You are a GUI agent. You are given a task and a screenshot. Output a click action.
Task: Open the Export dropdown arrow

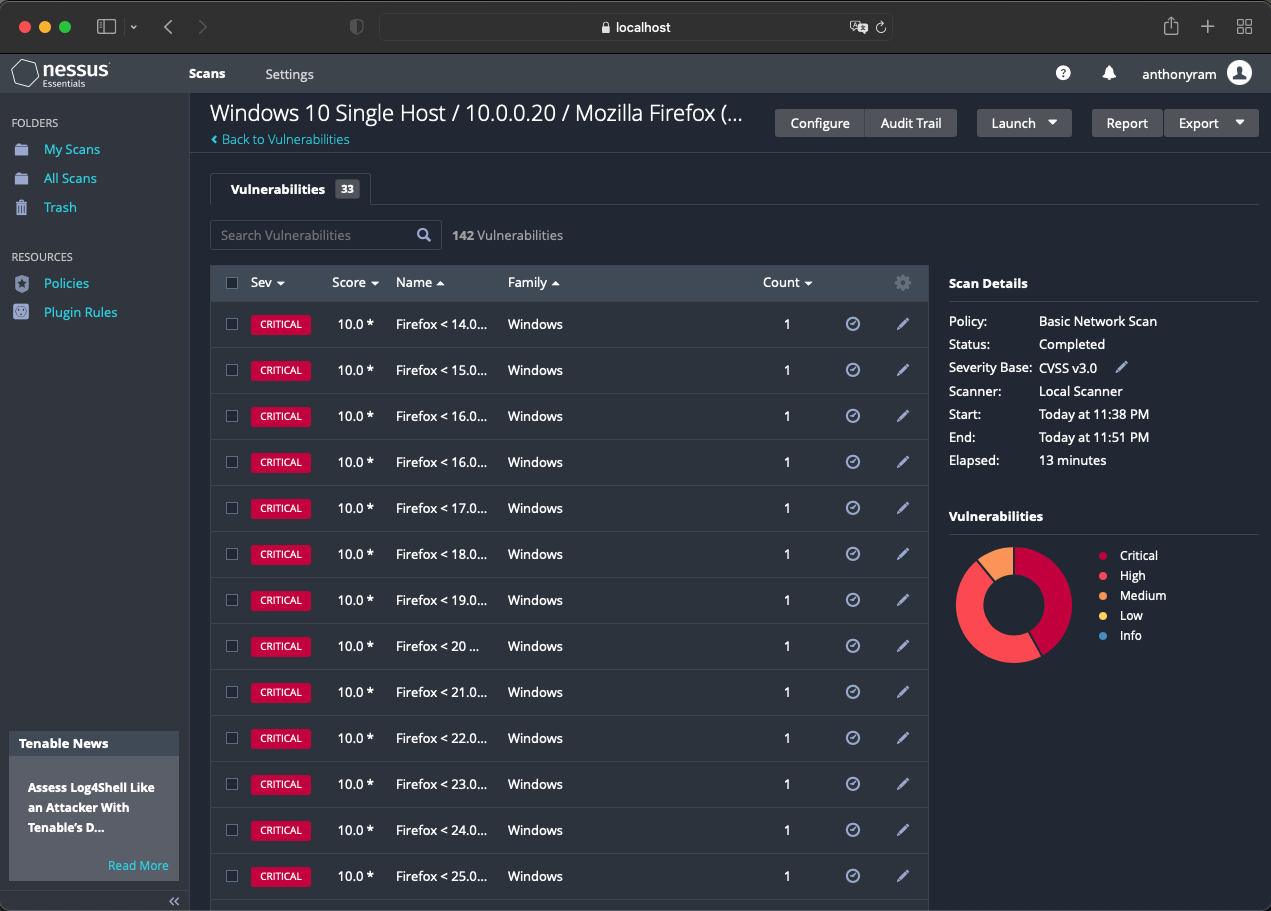pyautogui.click(x=1240, y=123)
